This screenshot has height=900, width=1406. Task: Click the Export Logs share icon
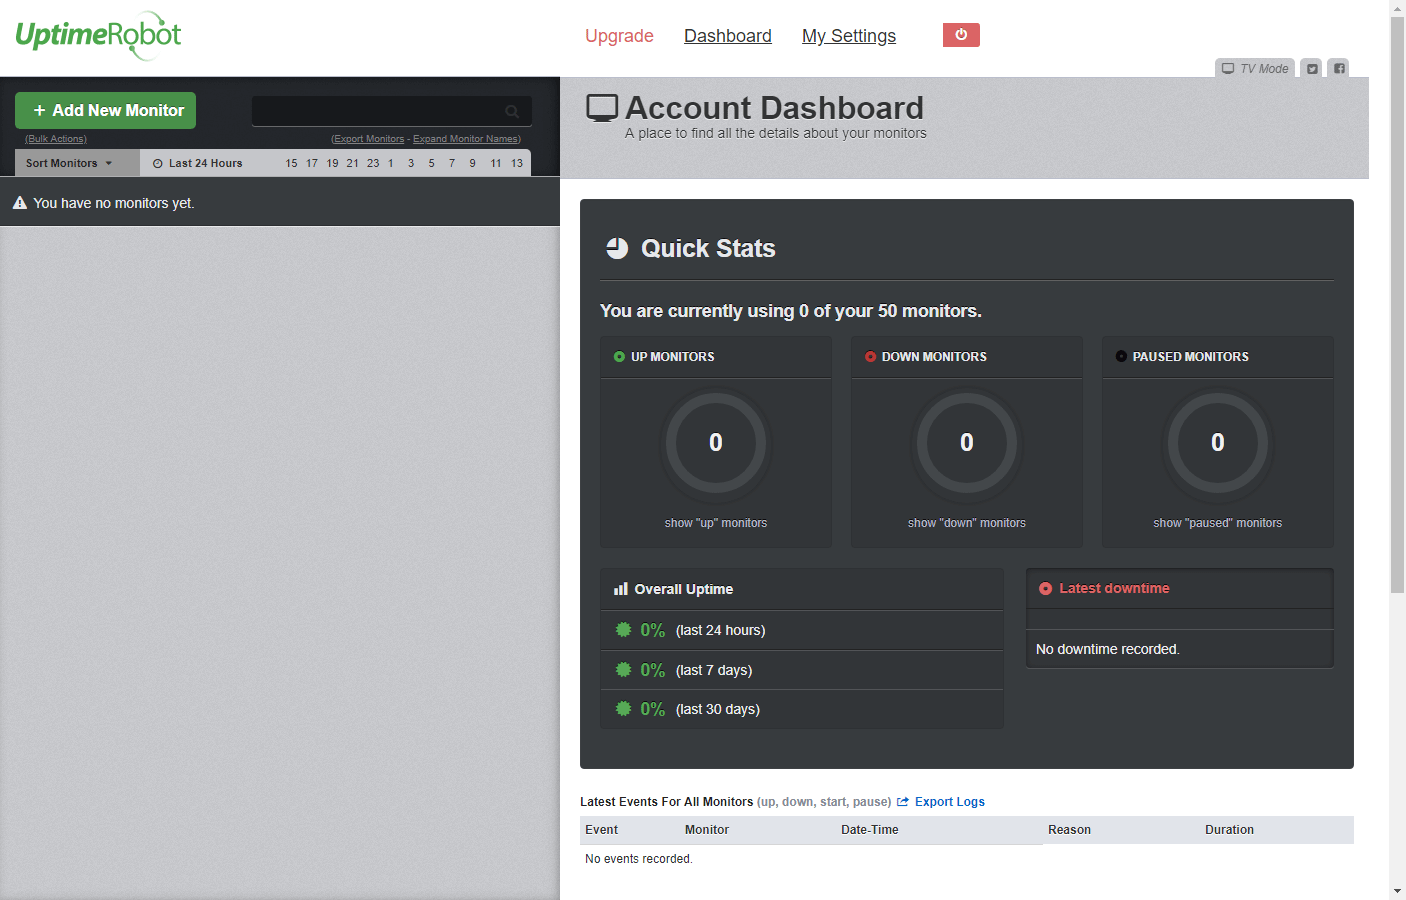click(x=903, y=802)
